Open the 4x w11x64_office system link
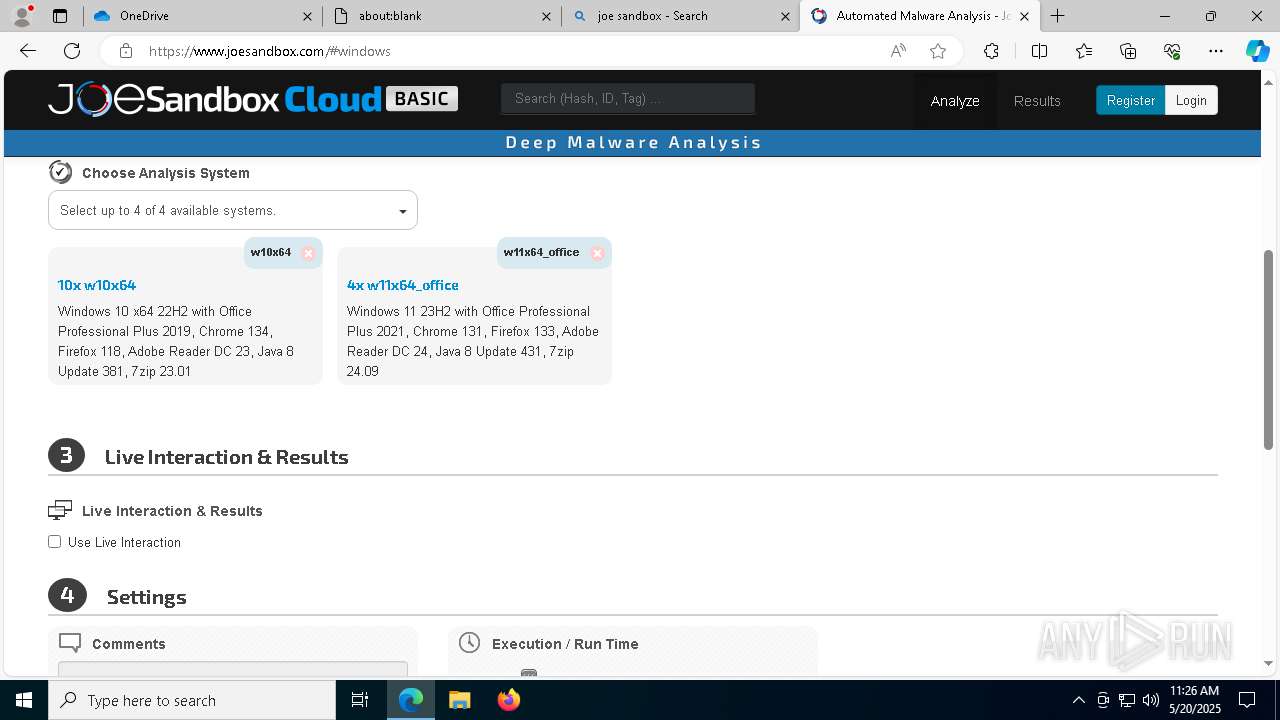The width and height of the screenshot is (1280, 720). coord(402,285)
